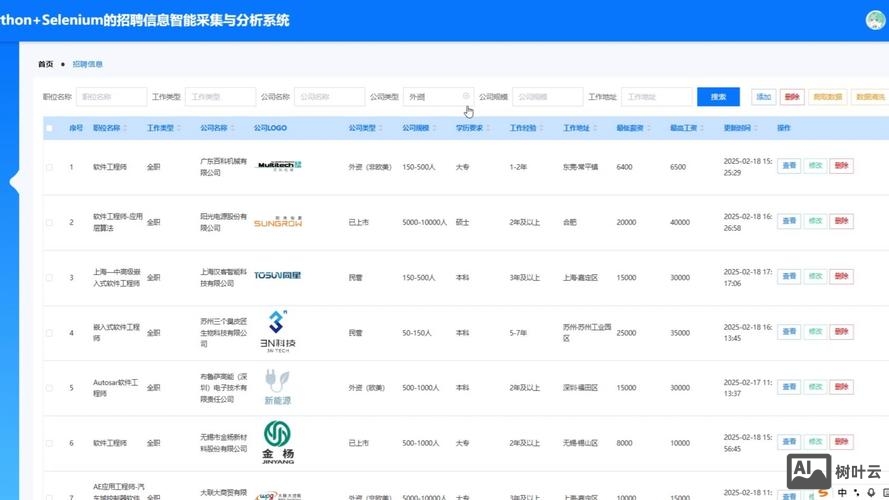The height and width of the screenshot is (500, 889).
Task: Focus the 工作地址 filter input
Action: coord(657,97)
